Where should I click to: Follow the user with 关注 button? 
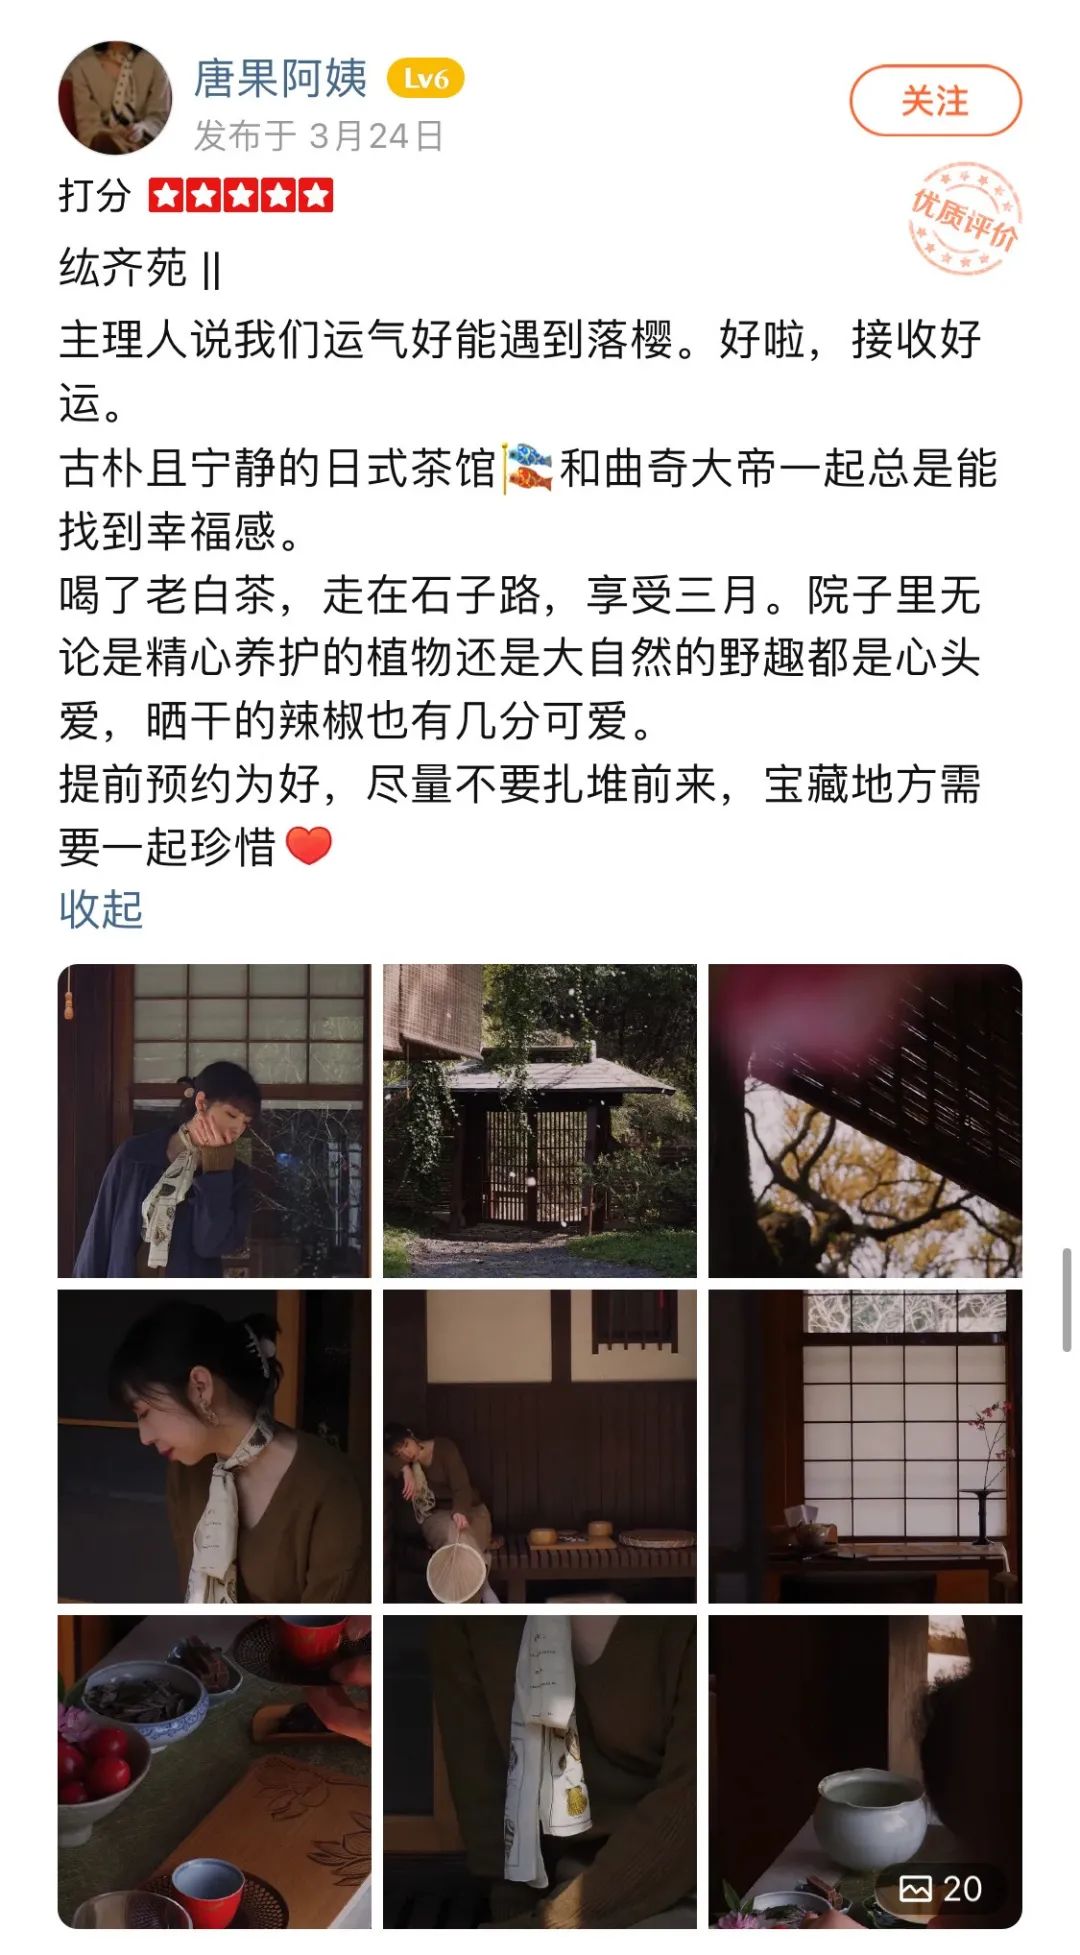click(x=935, y=100)
